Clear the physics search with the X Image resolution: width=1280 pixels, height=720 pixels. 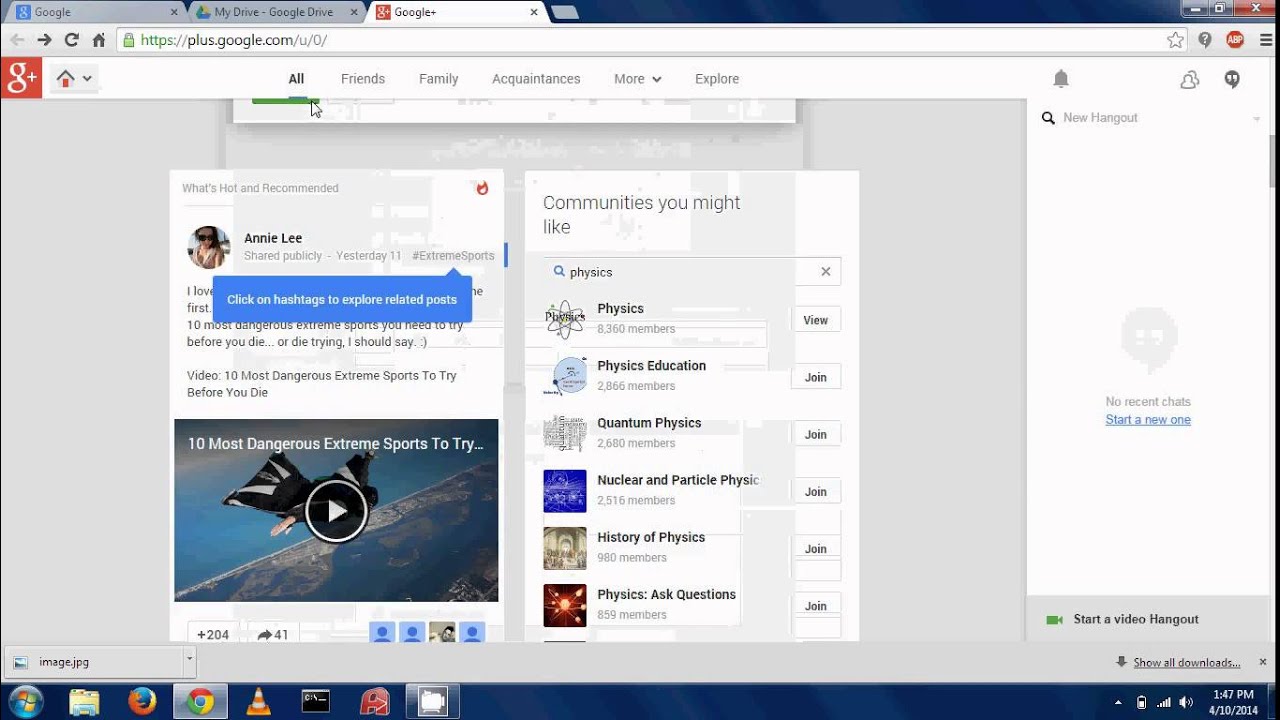tap(826, 271)
